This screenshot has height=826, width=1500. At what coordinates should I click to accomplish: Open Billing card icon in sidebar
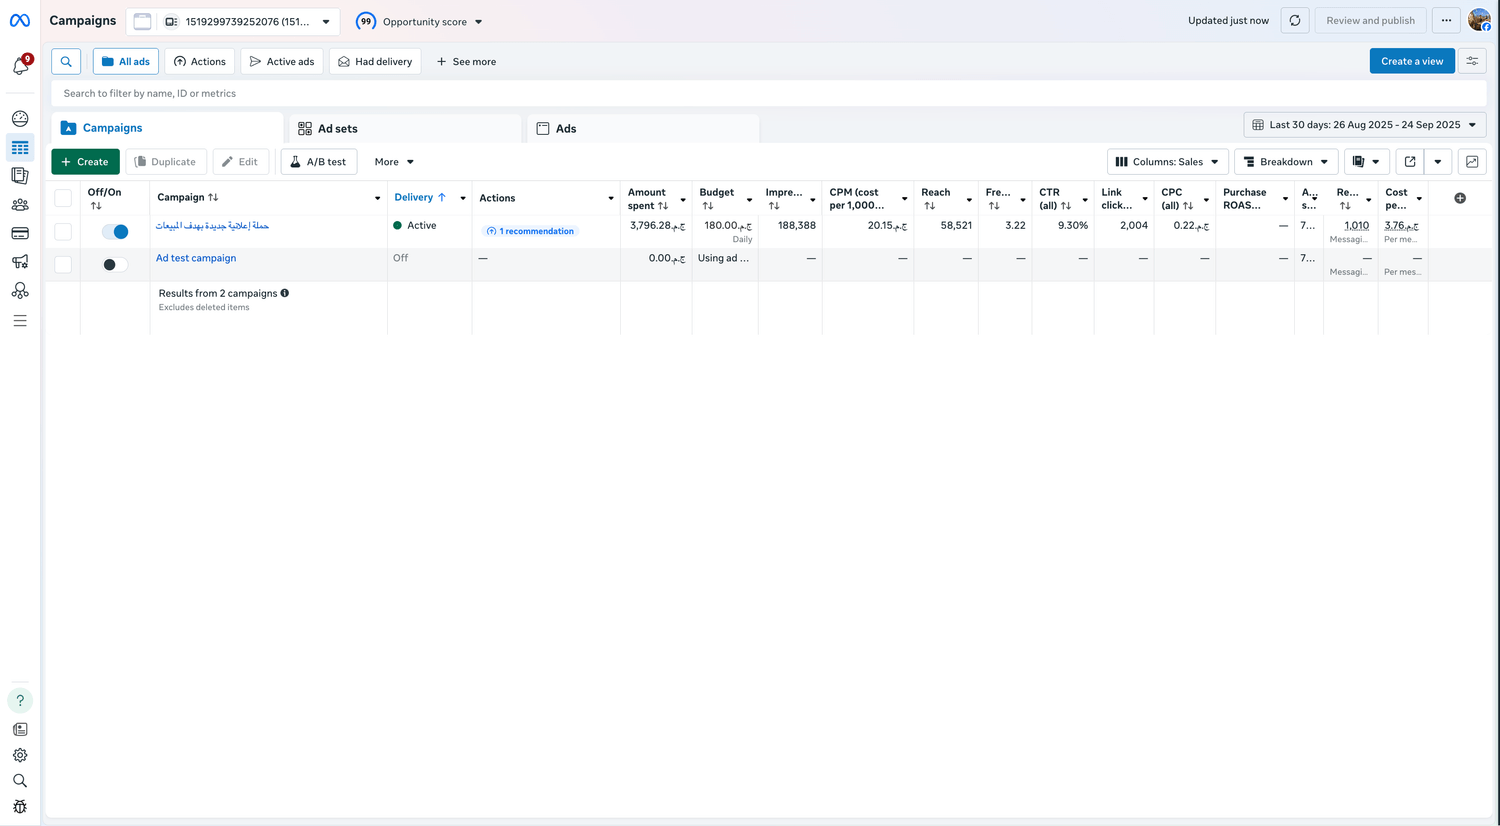pos(20,233)
